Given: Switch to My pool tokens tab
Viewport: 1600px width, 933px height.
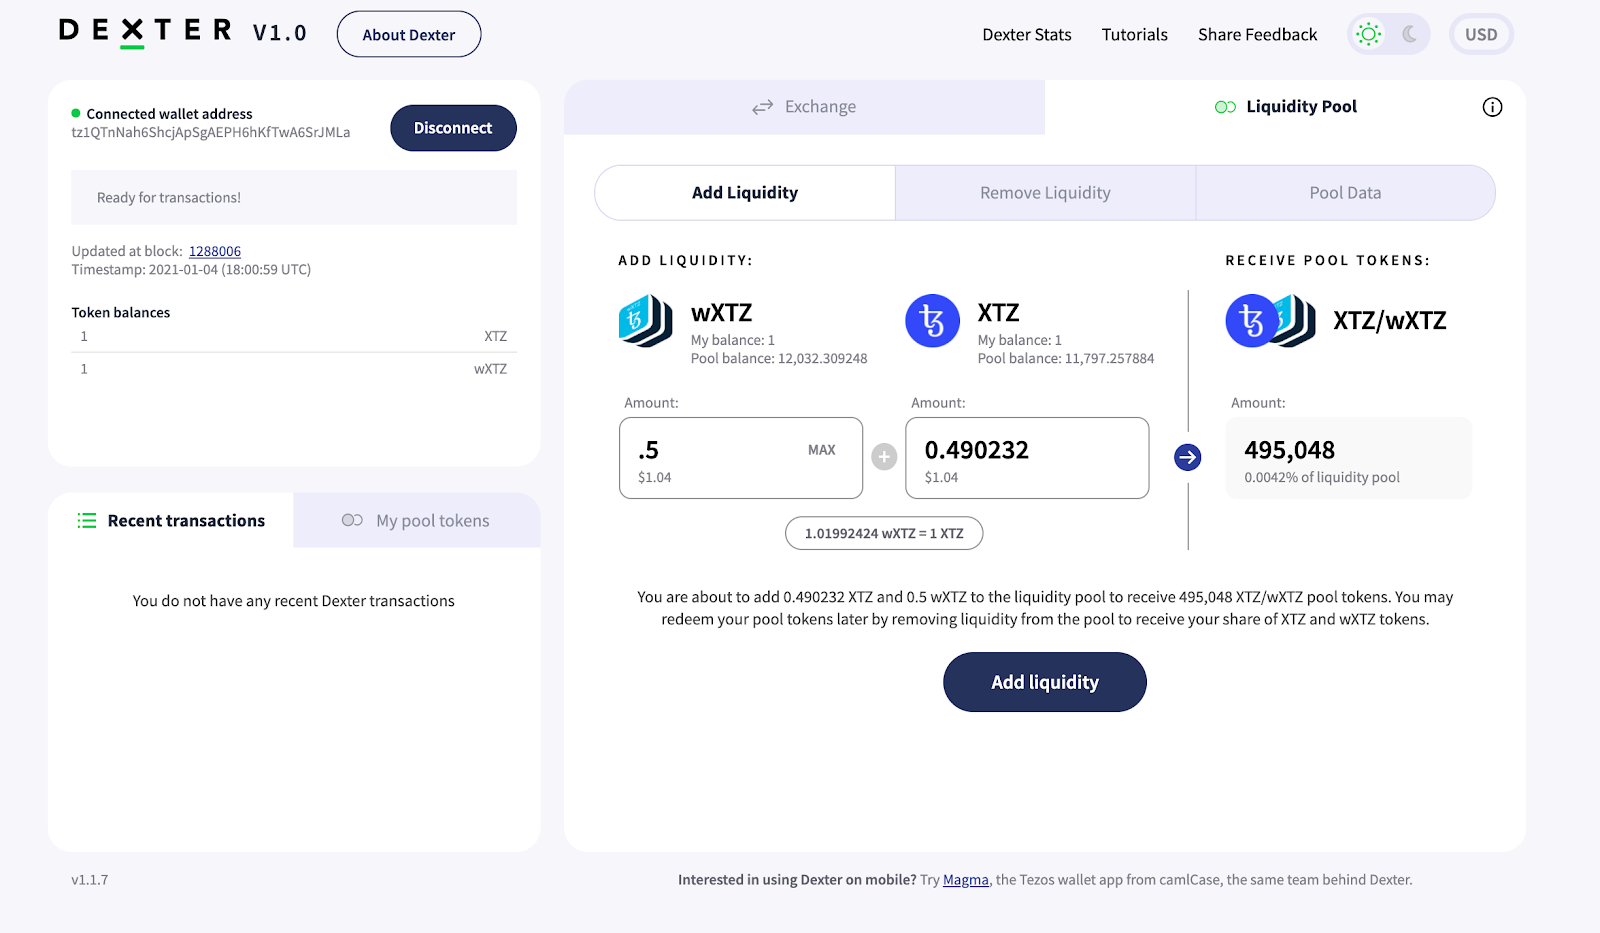Looking at the screenshot, I should pyautogui.click(x=416, y=521).
